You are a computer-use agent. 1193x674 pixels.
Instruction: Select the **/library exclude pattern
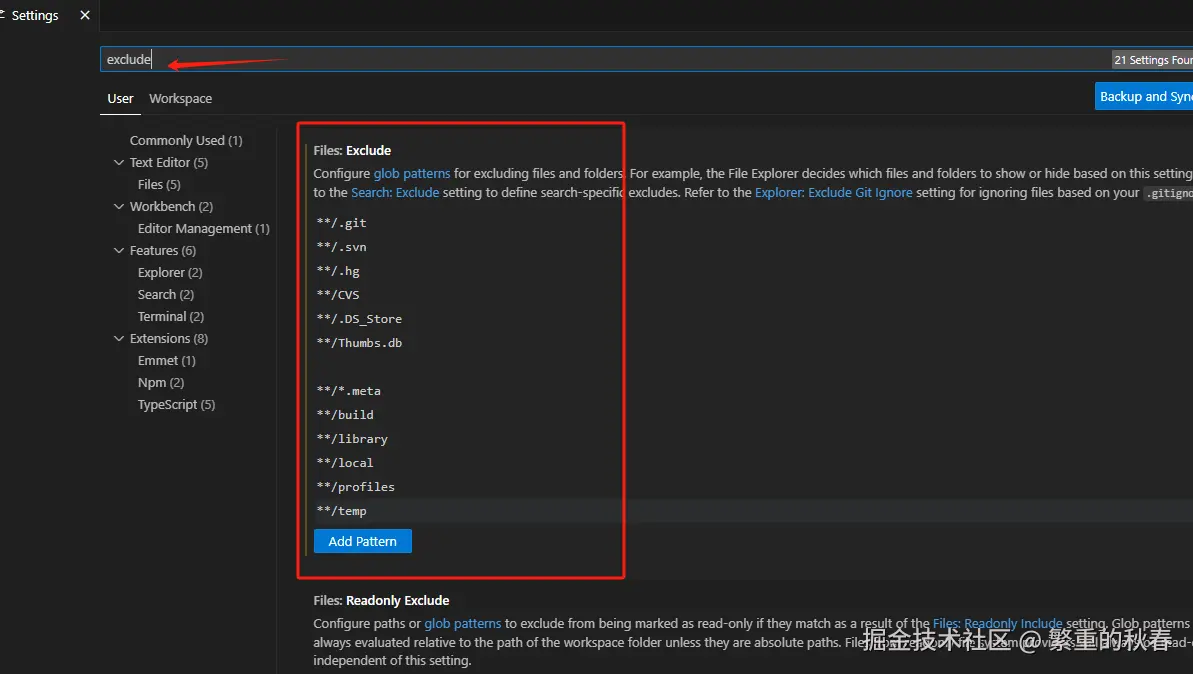(352, 439)
